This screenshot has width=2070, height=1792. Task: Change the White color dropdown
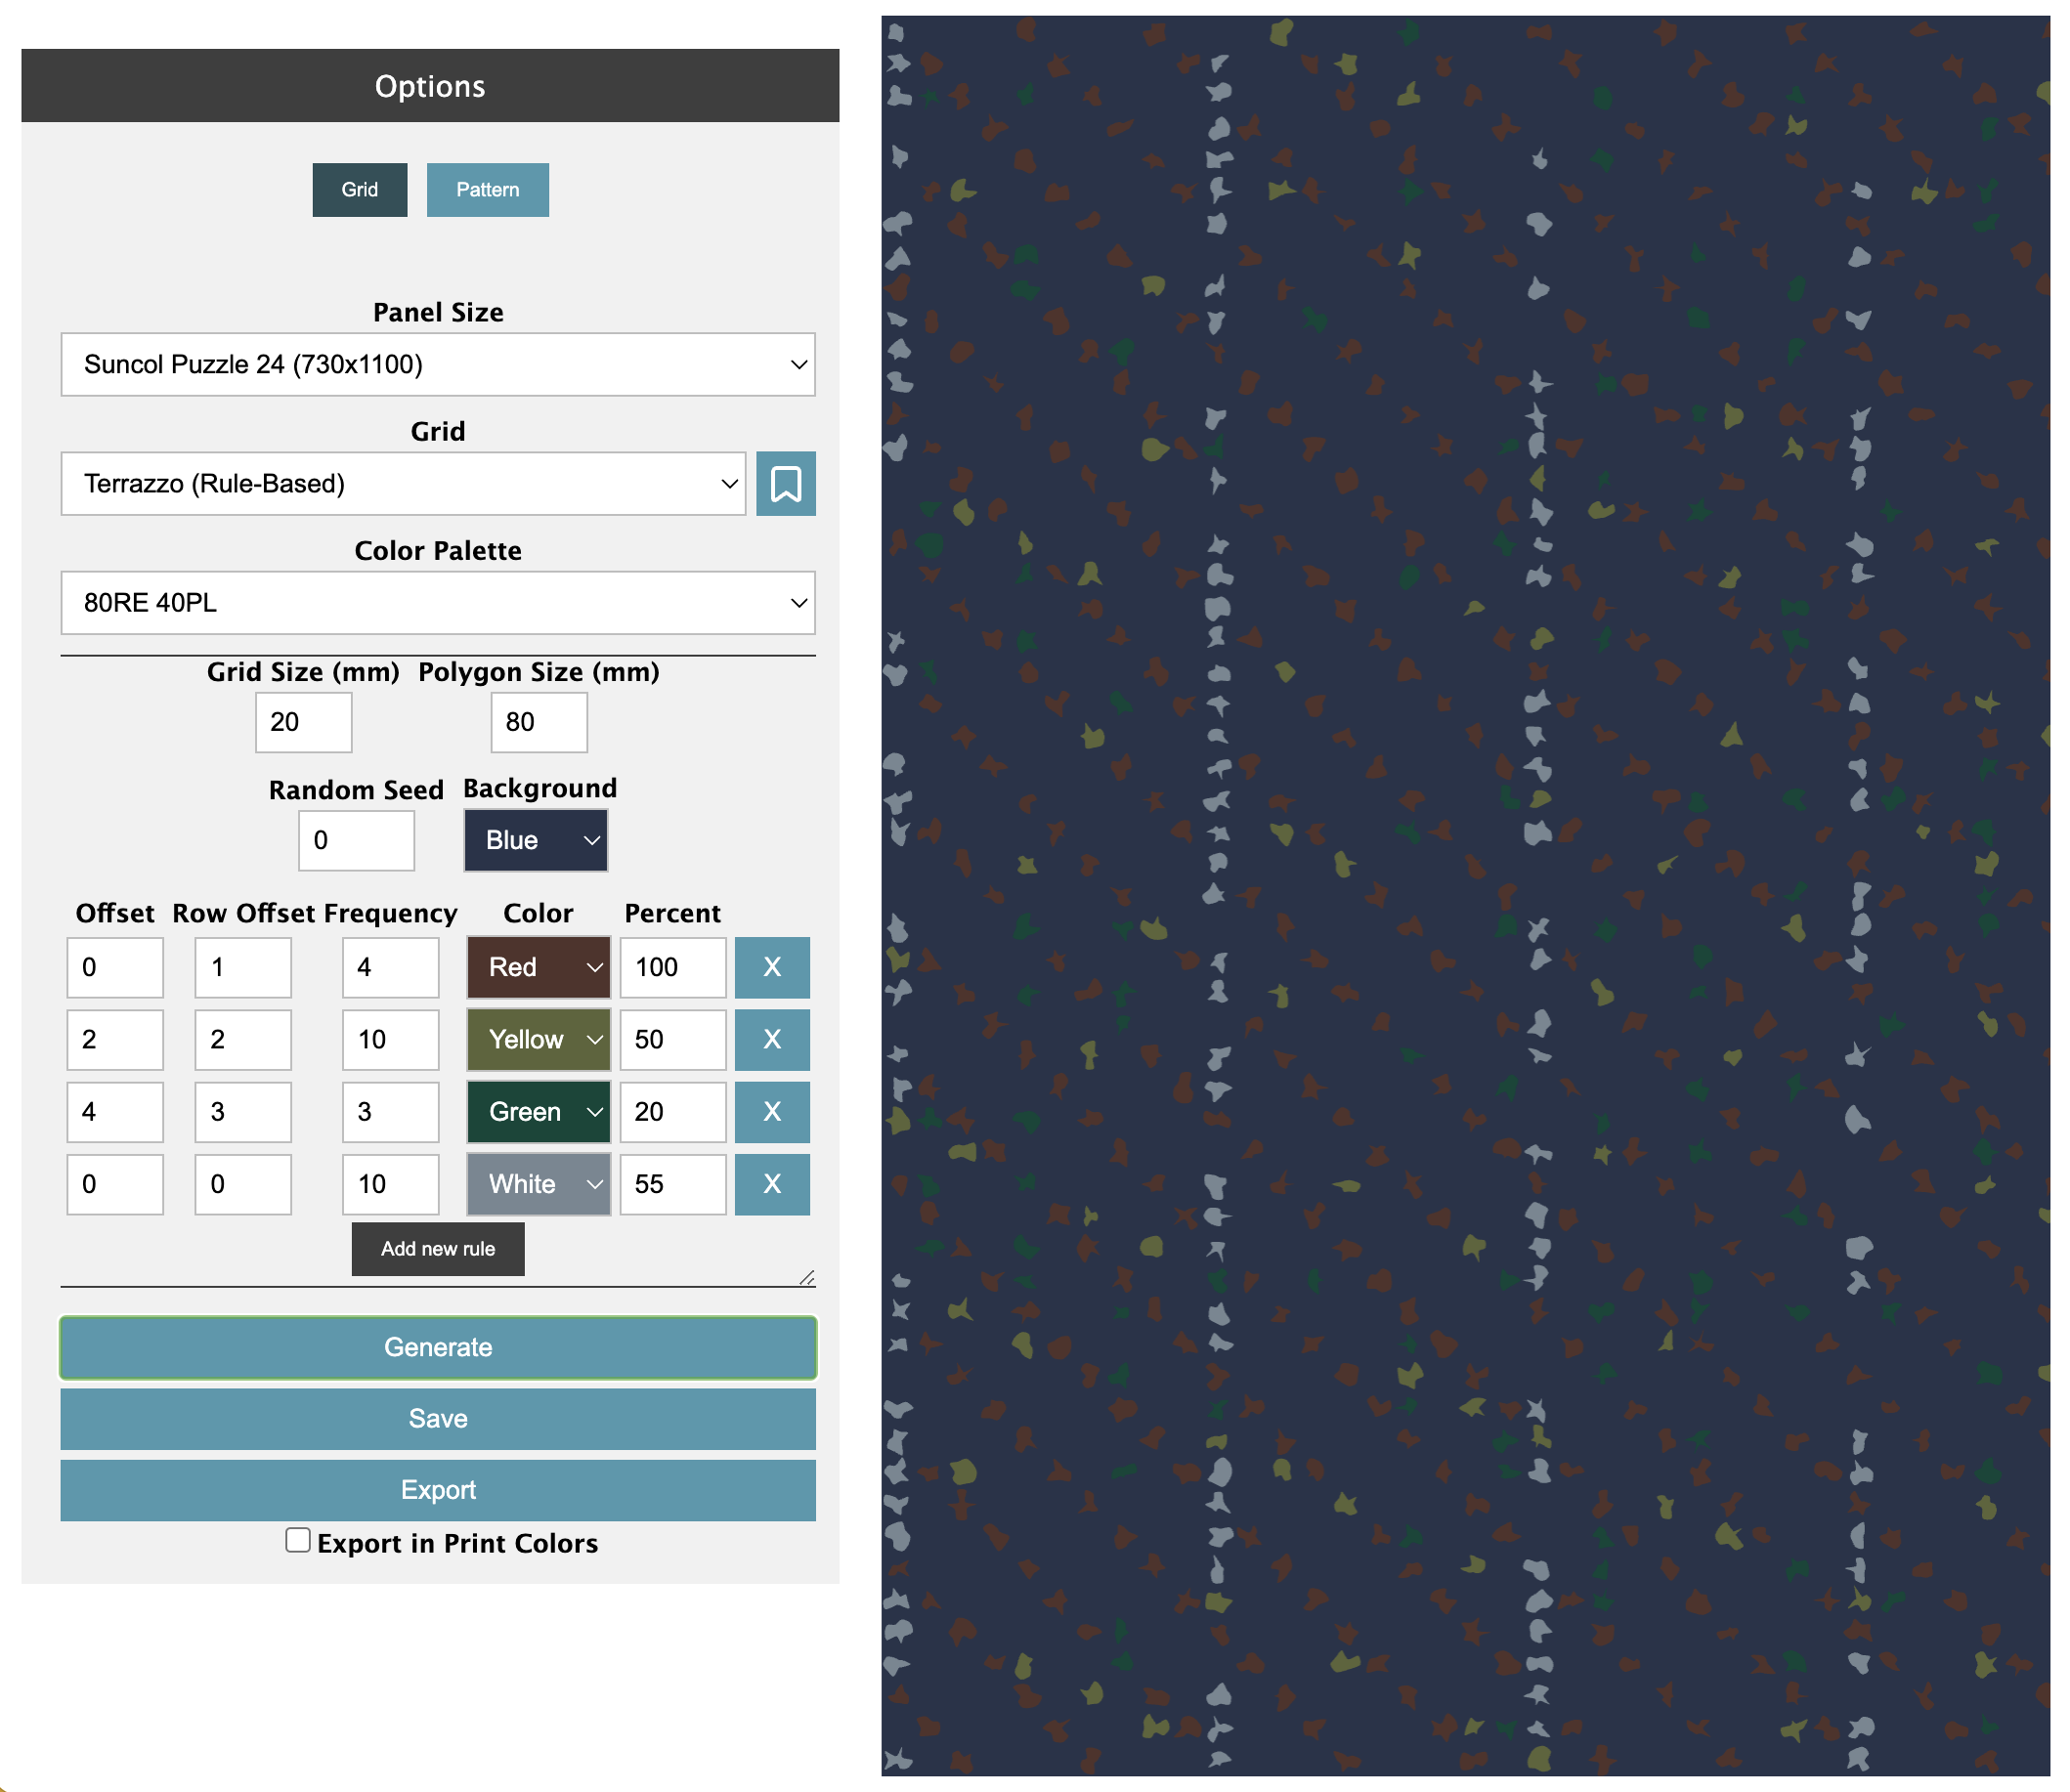click(538, 1184)
